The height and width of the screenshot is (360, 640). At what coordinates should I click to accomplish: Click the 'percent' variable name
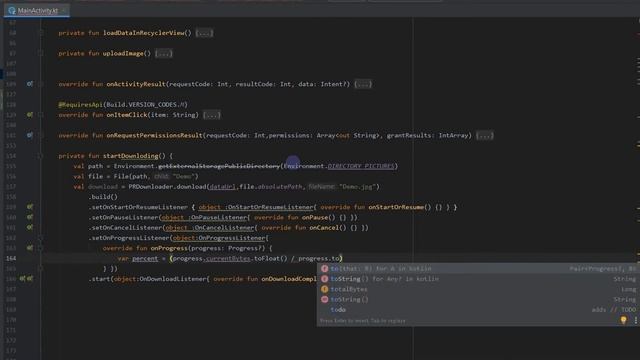click(145, 258)
